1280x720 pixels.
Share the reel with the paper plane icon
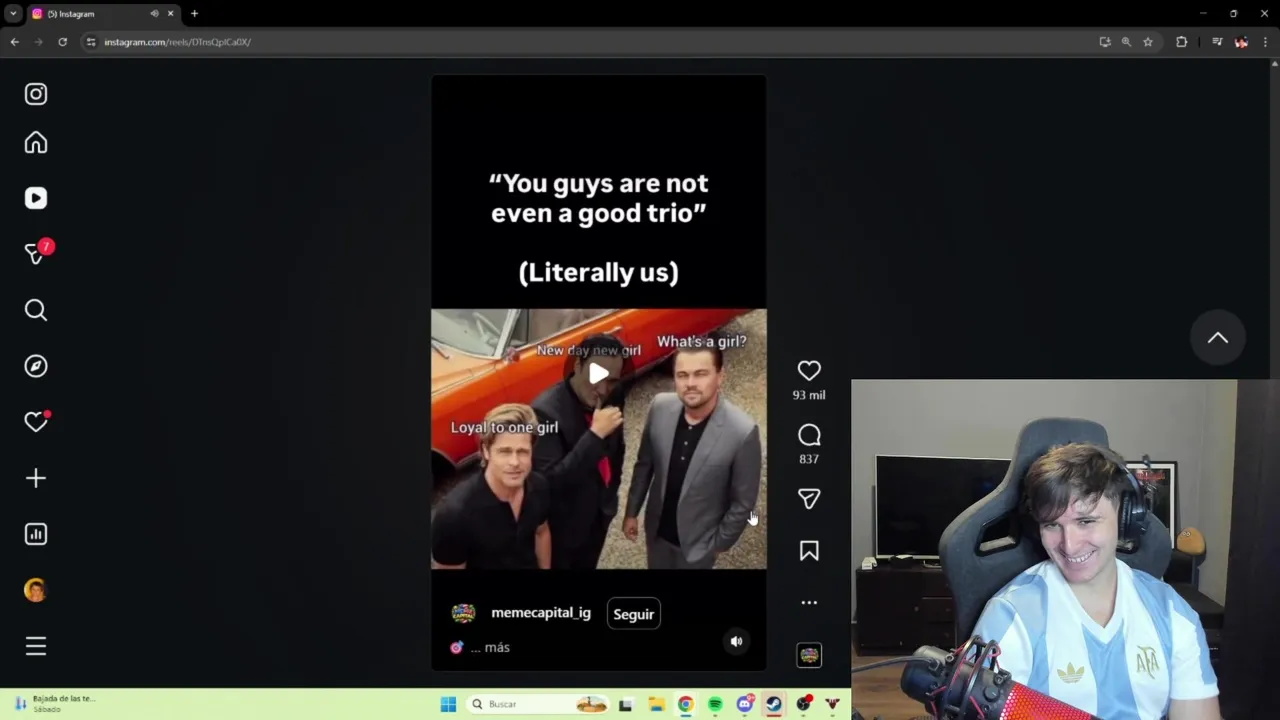coord(809,499)
